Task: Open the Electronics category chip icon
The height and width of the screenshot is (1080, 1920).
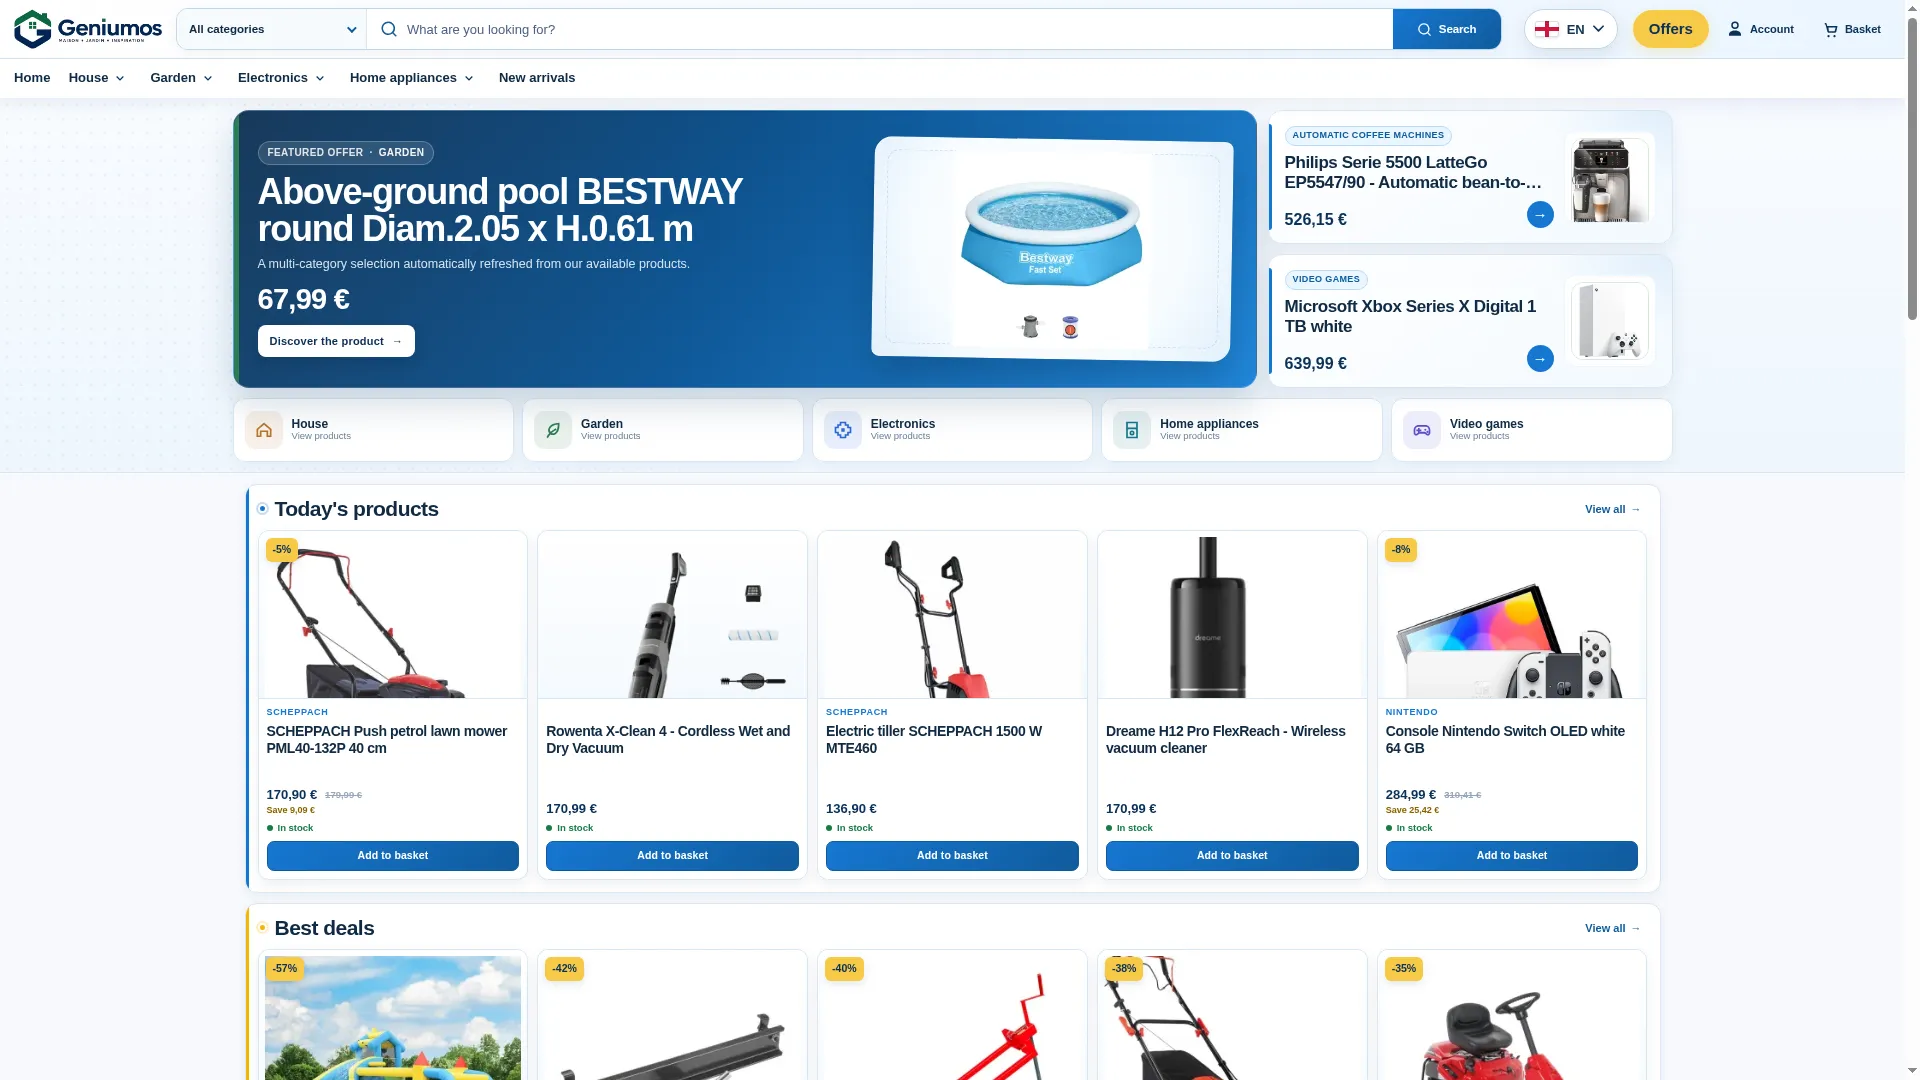Action: click(843, 430)
